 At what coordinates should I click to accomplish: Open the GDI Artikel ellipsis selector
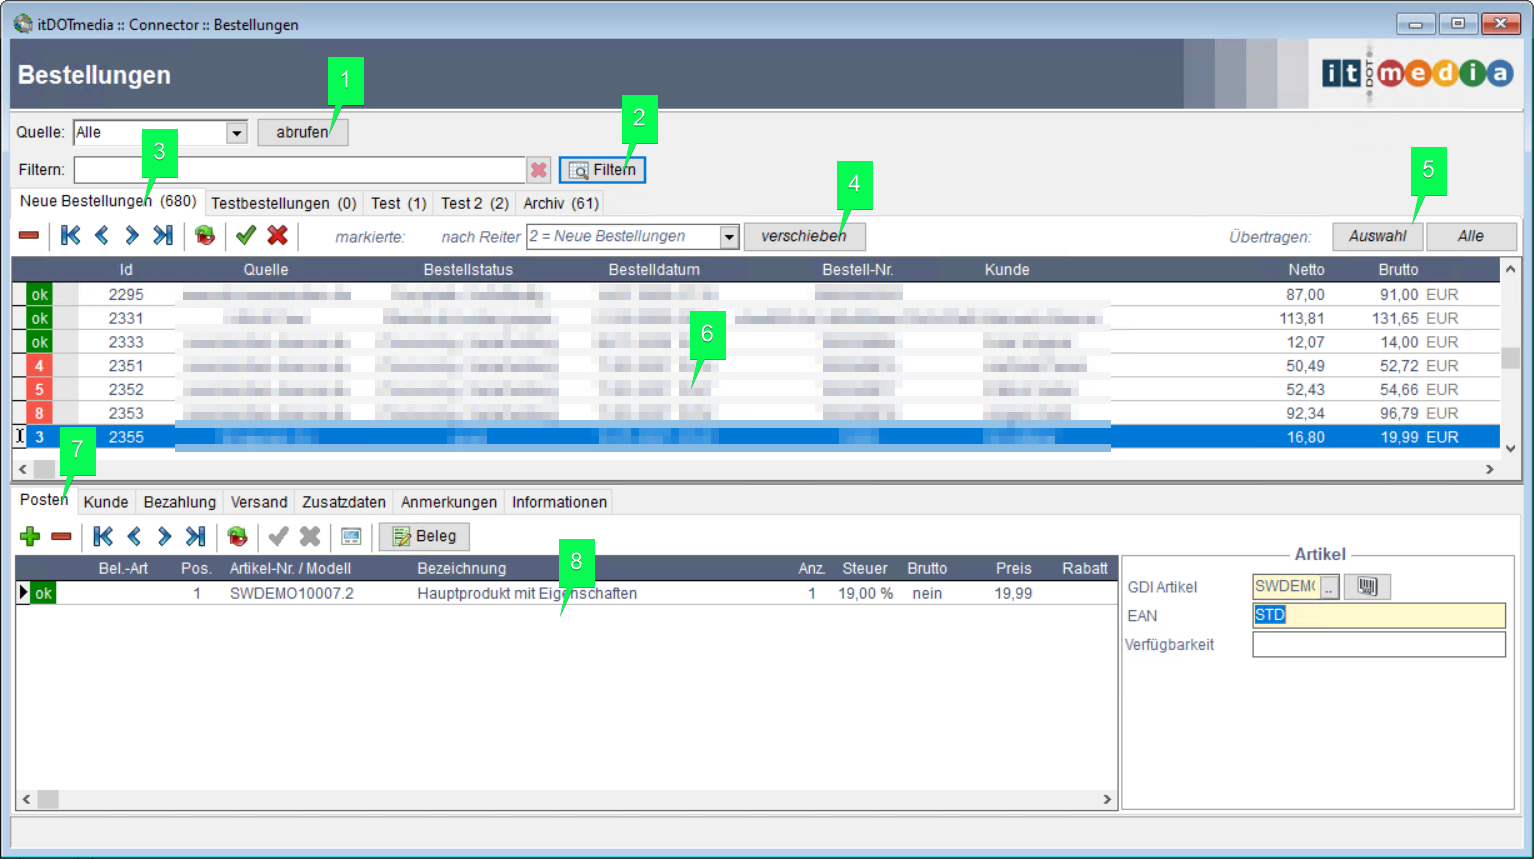click(x=1329, y=588)
